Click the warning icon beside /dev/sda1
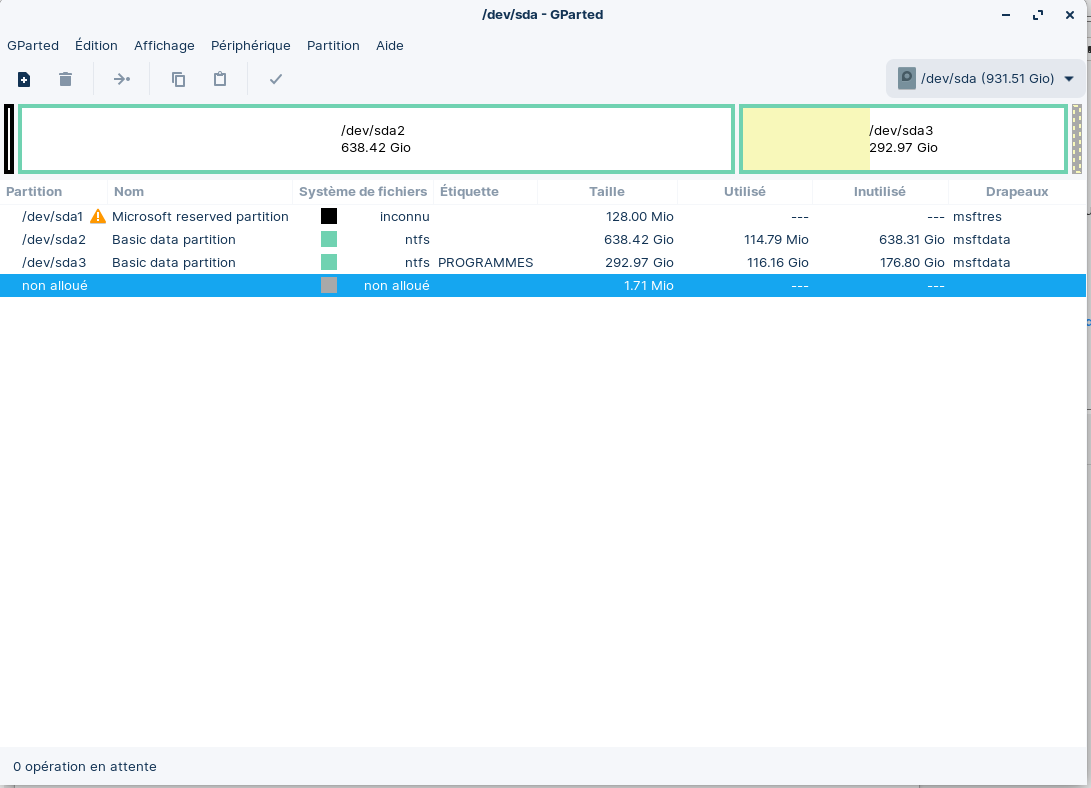This screenshot has height=788, width=1091. click(x=98, y=216)
